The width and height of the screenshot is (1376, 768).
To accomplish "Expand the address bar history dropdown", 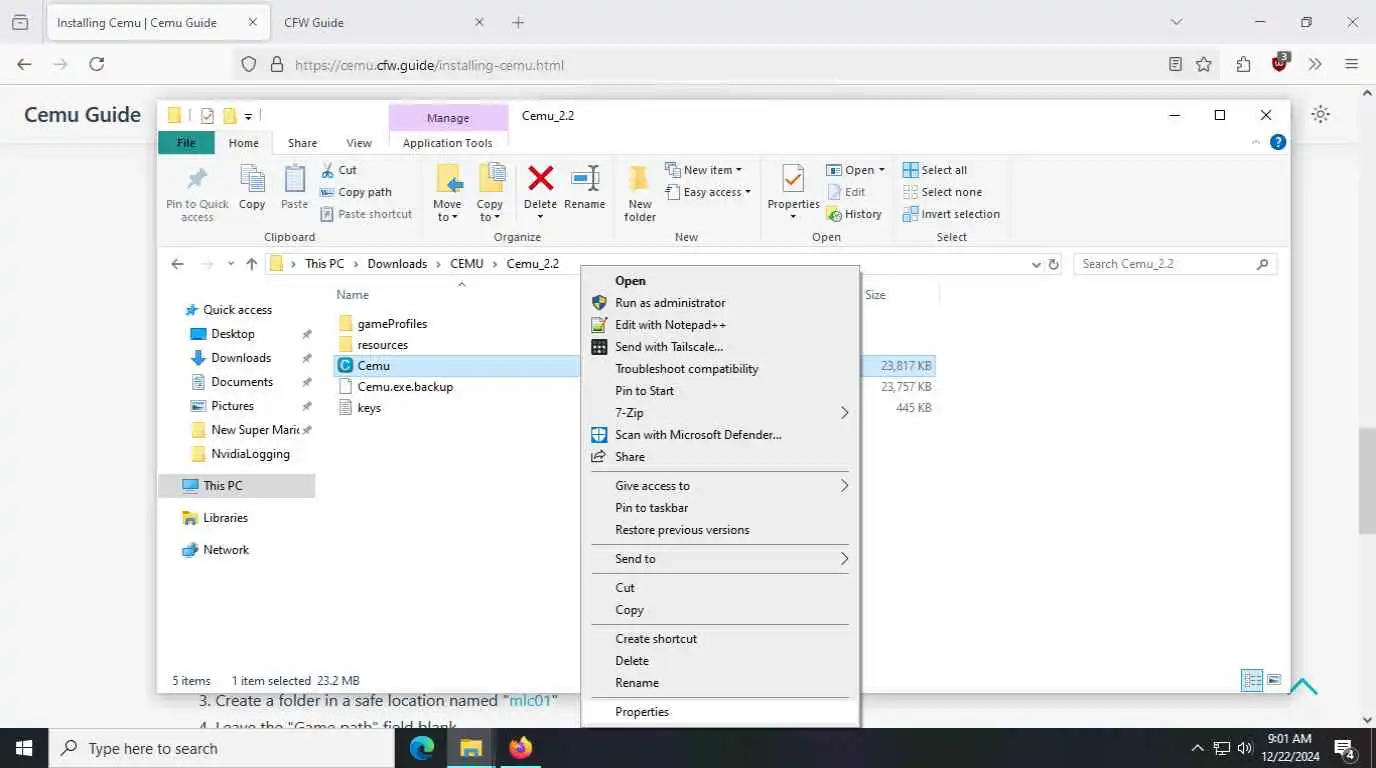I will point(1035,264).
